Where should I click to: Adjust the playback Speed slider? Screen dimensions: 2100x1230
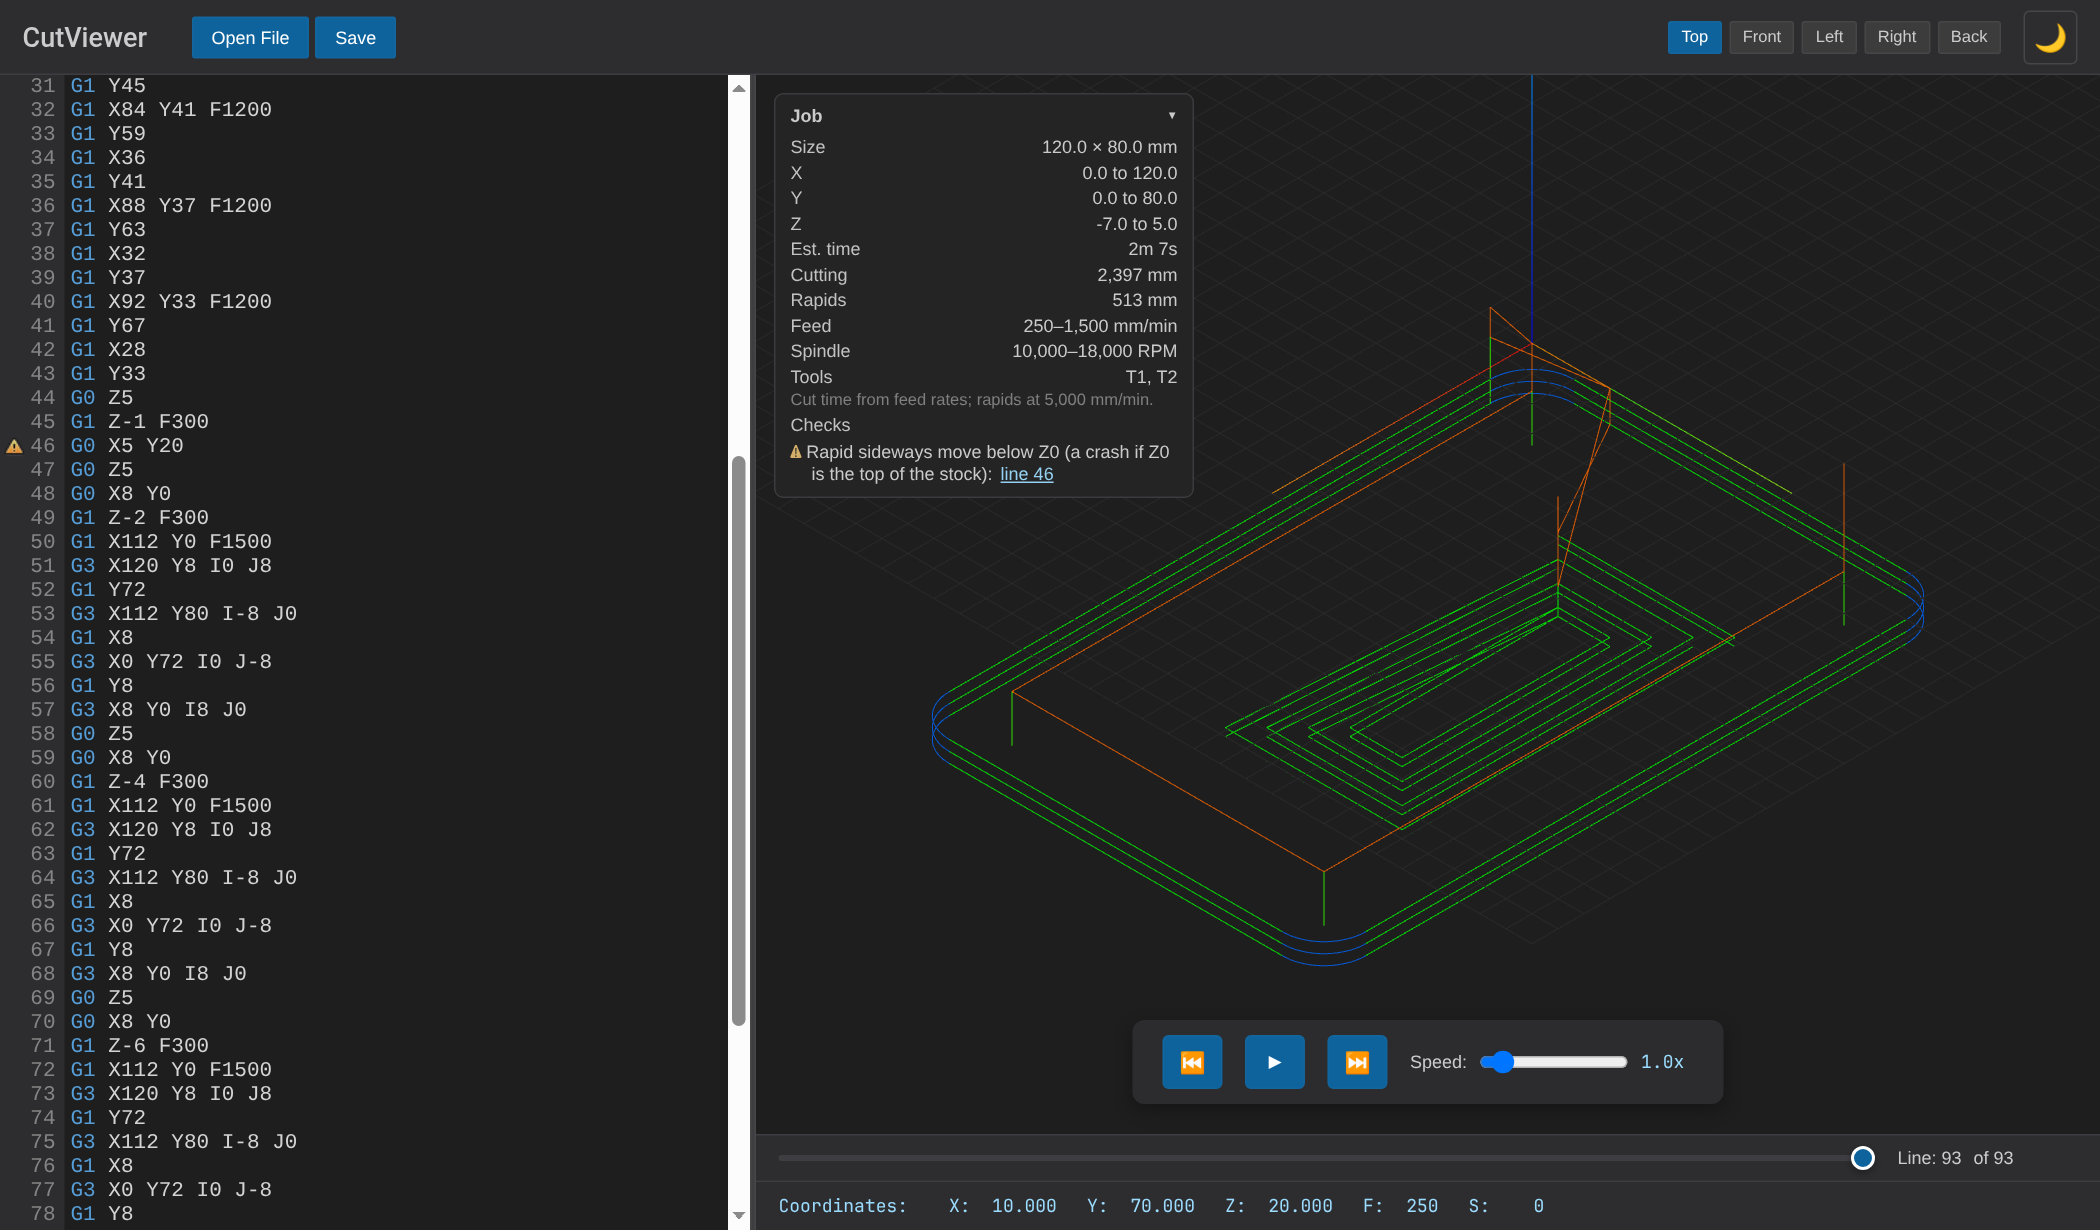(x=1553, y=1062)
